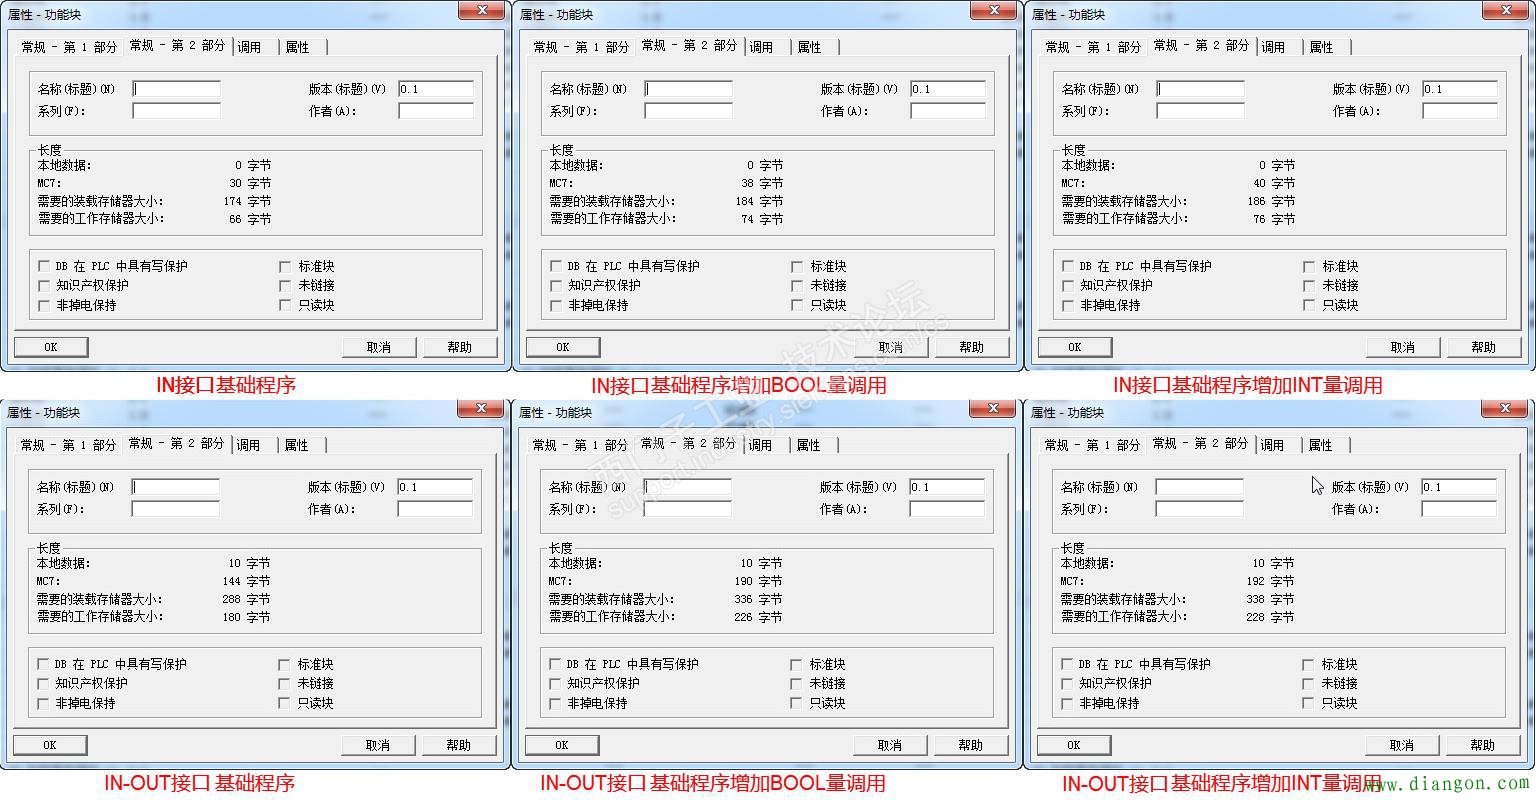Open 属性 tab in the MC7 190 字节 dialog
The width and height of the screenshot is (1536, 800).
pyautogui.click(x=808, y=445)
